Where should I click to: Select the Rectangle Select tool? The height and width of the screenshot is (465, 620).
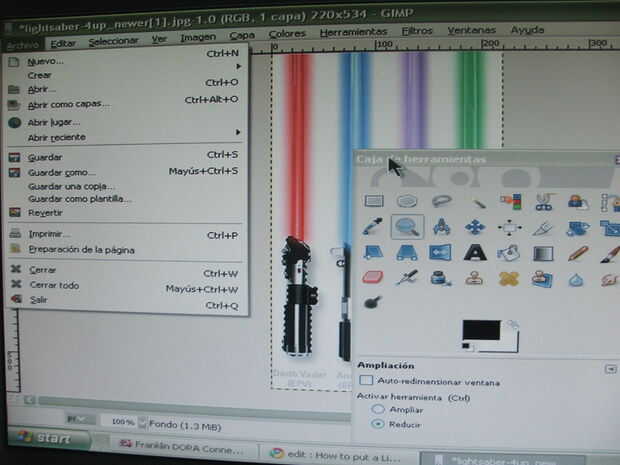(374, 201)
